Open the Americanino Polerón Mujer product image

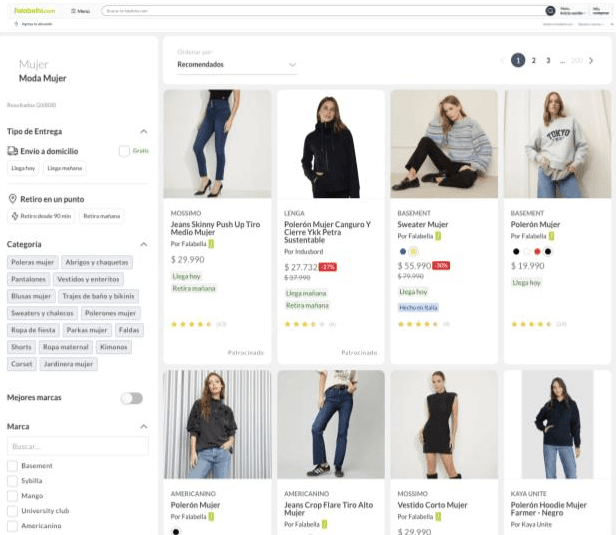pos(217,424)
